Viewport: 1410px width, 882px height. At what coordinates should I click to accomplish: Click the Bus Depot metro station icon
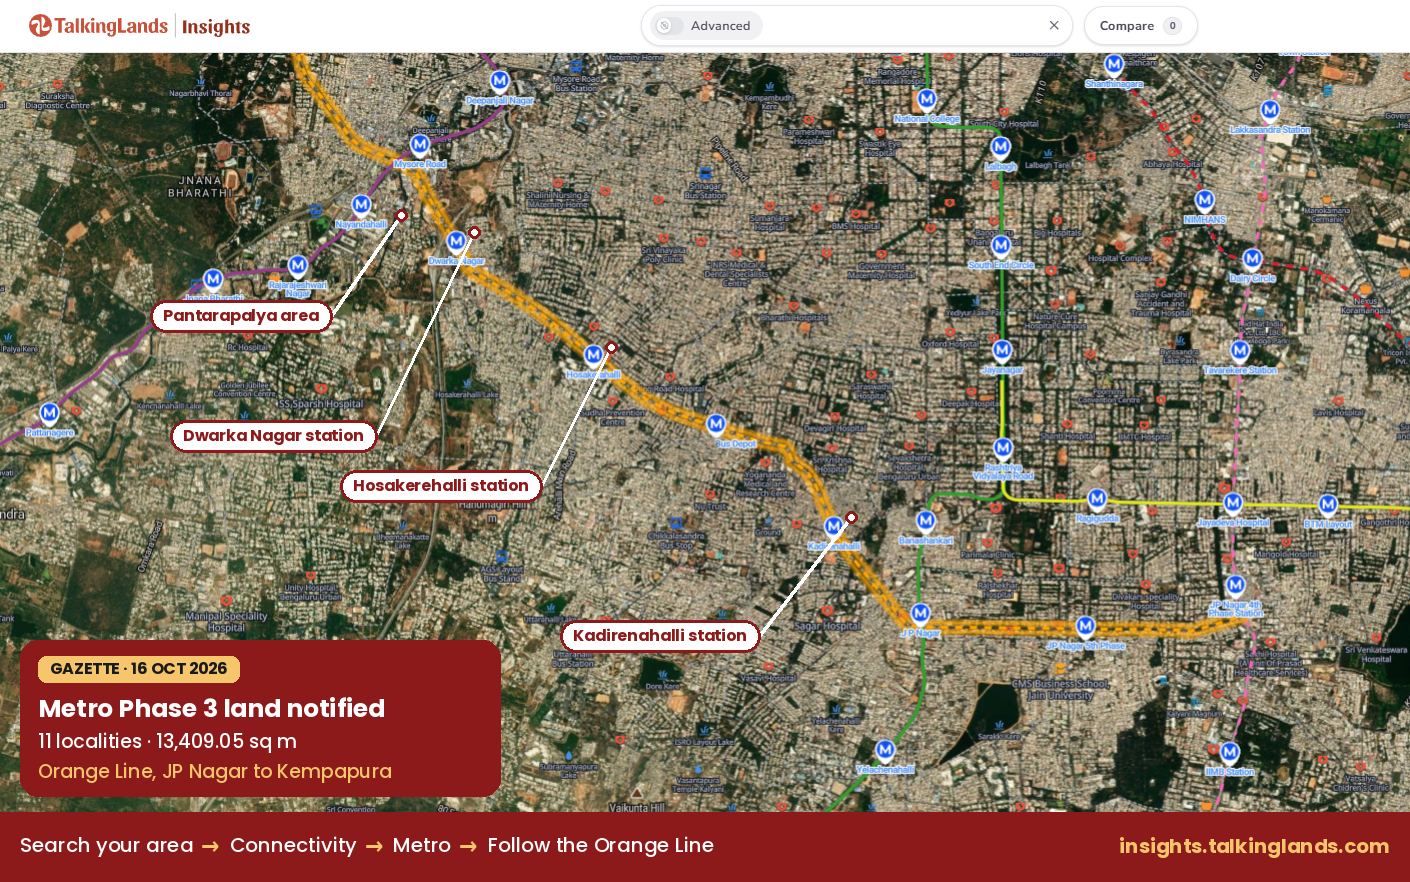716,424
